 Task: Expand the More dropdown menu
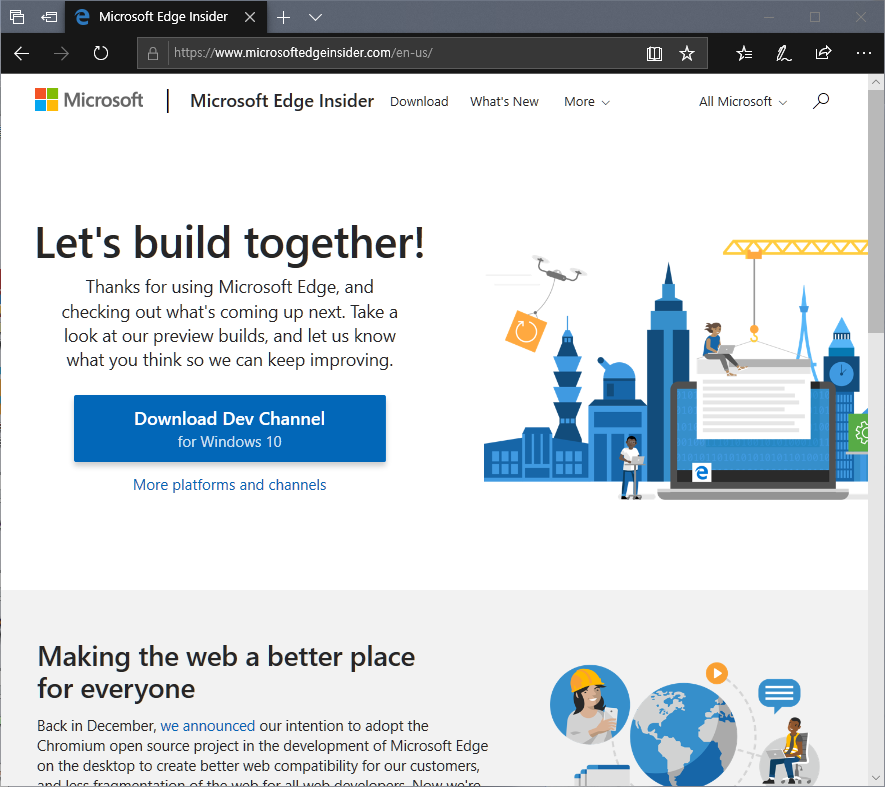tap(587, 102)
